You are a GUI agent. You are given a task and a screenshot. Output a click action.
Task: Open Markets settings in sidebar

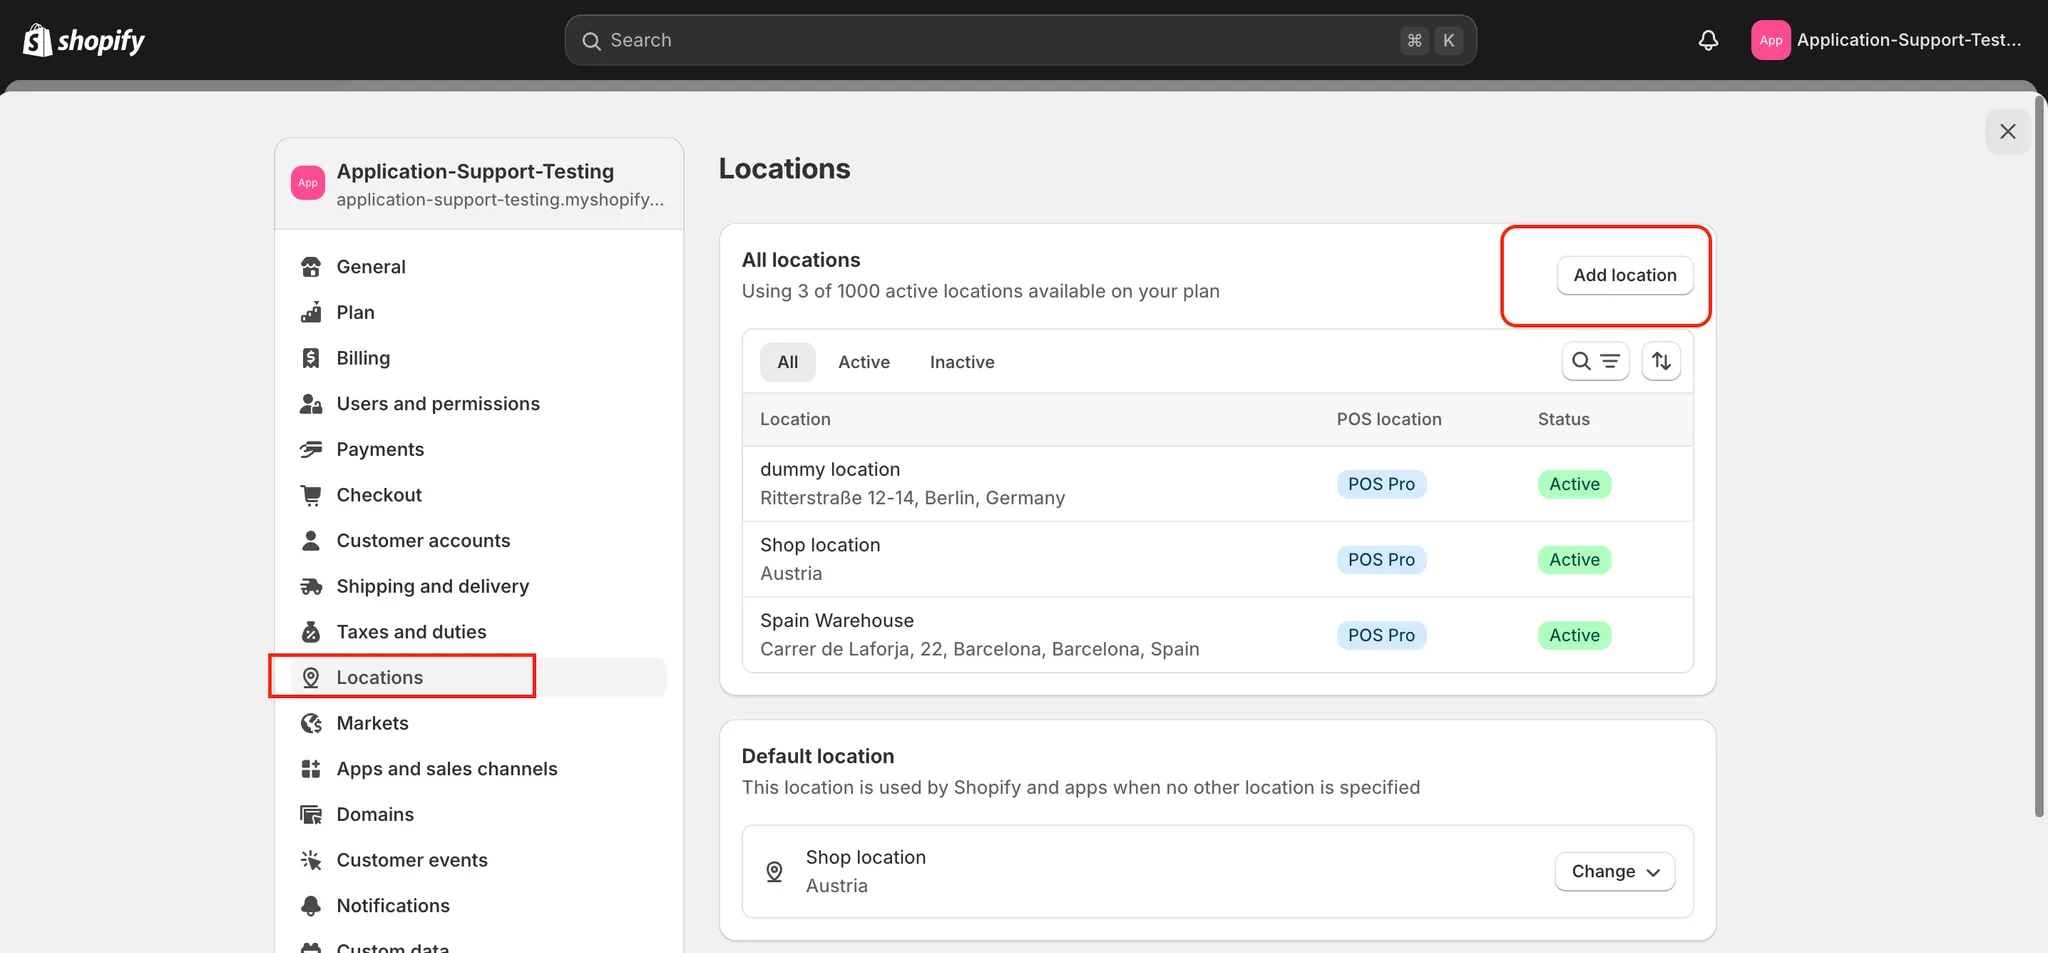pyautogui.click(x=372, y=723)
